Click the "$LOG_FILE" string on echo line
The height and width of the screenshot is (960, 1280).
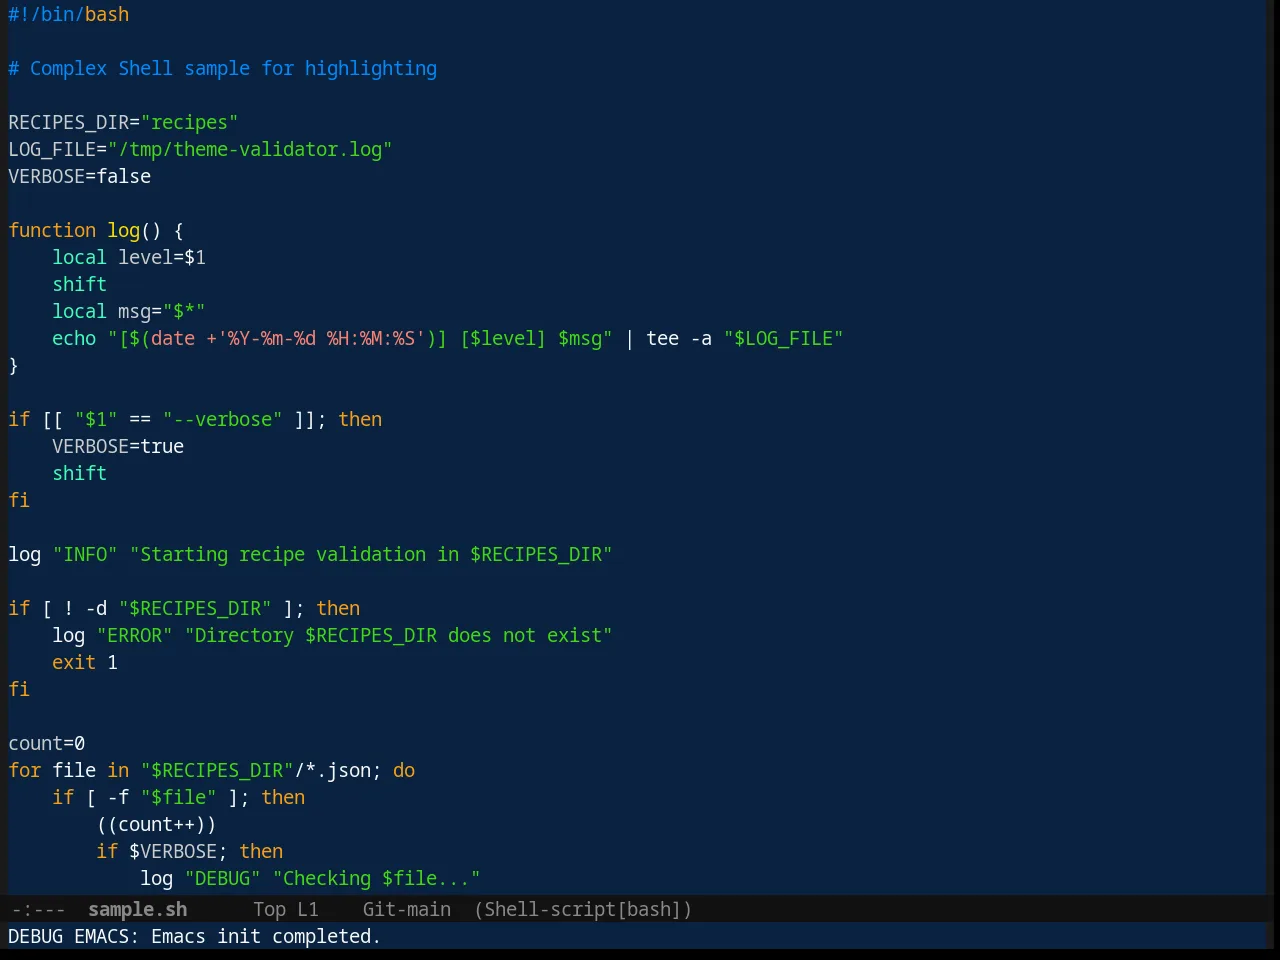point(783,338)
